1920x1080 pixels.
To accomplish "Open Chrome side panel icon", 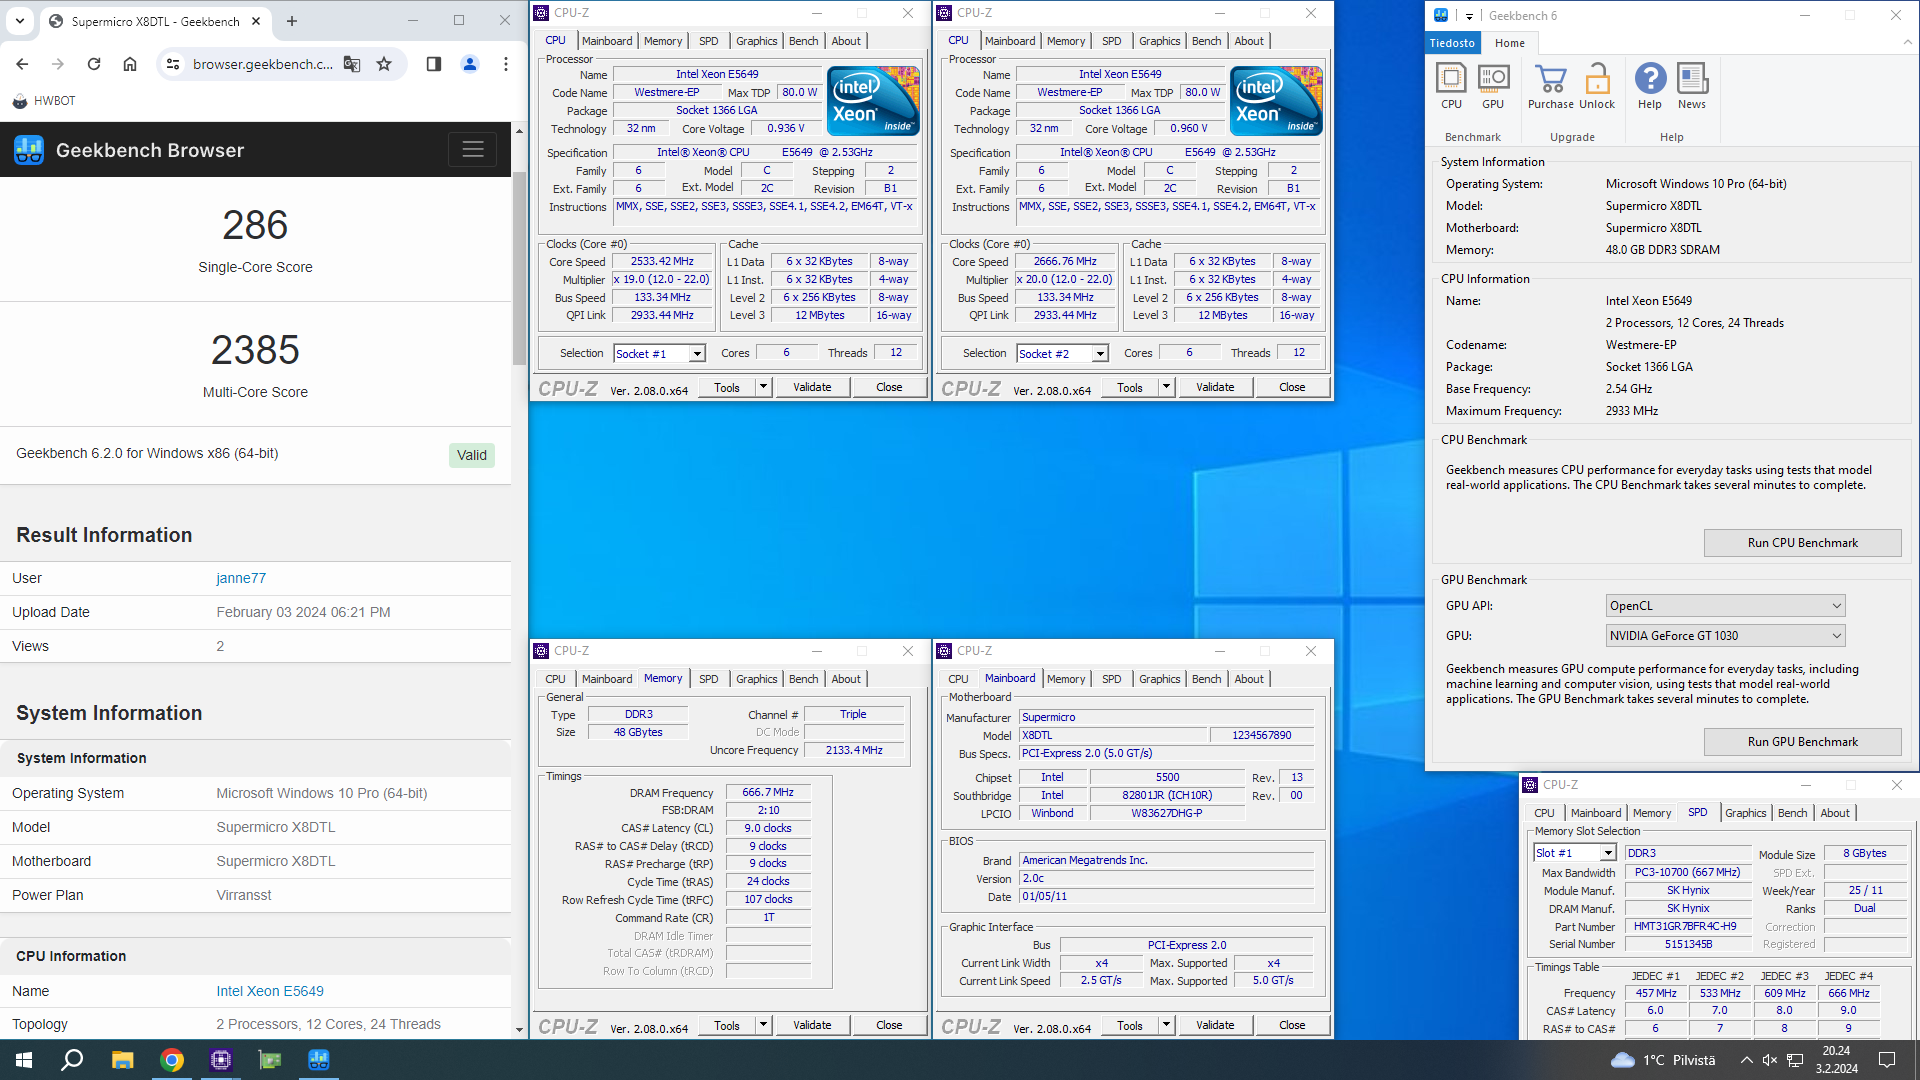I will [433, 64].
